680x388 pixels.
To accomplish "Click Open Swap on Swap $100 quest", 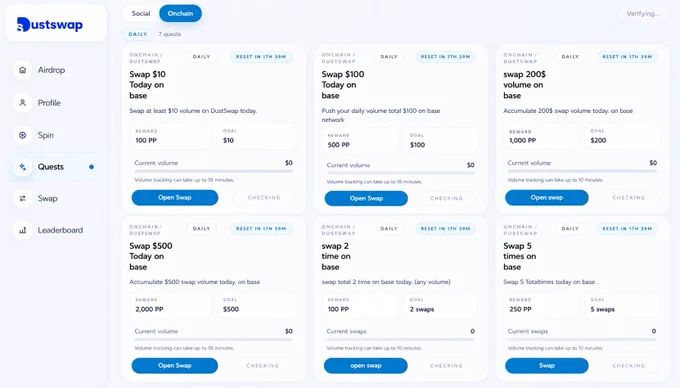I will [366, 199].
